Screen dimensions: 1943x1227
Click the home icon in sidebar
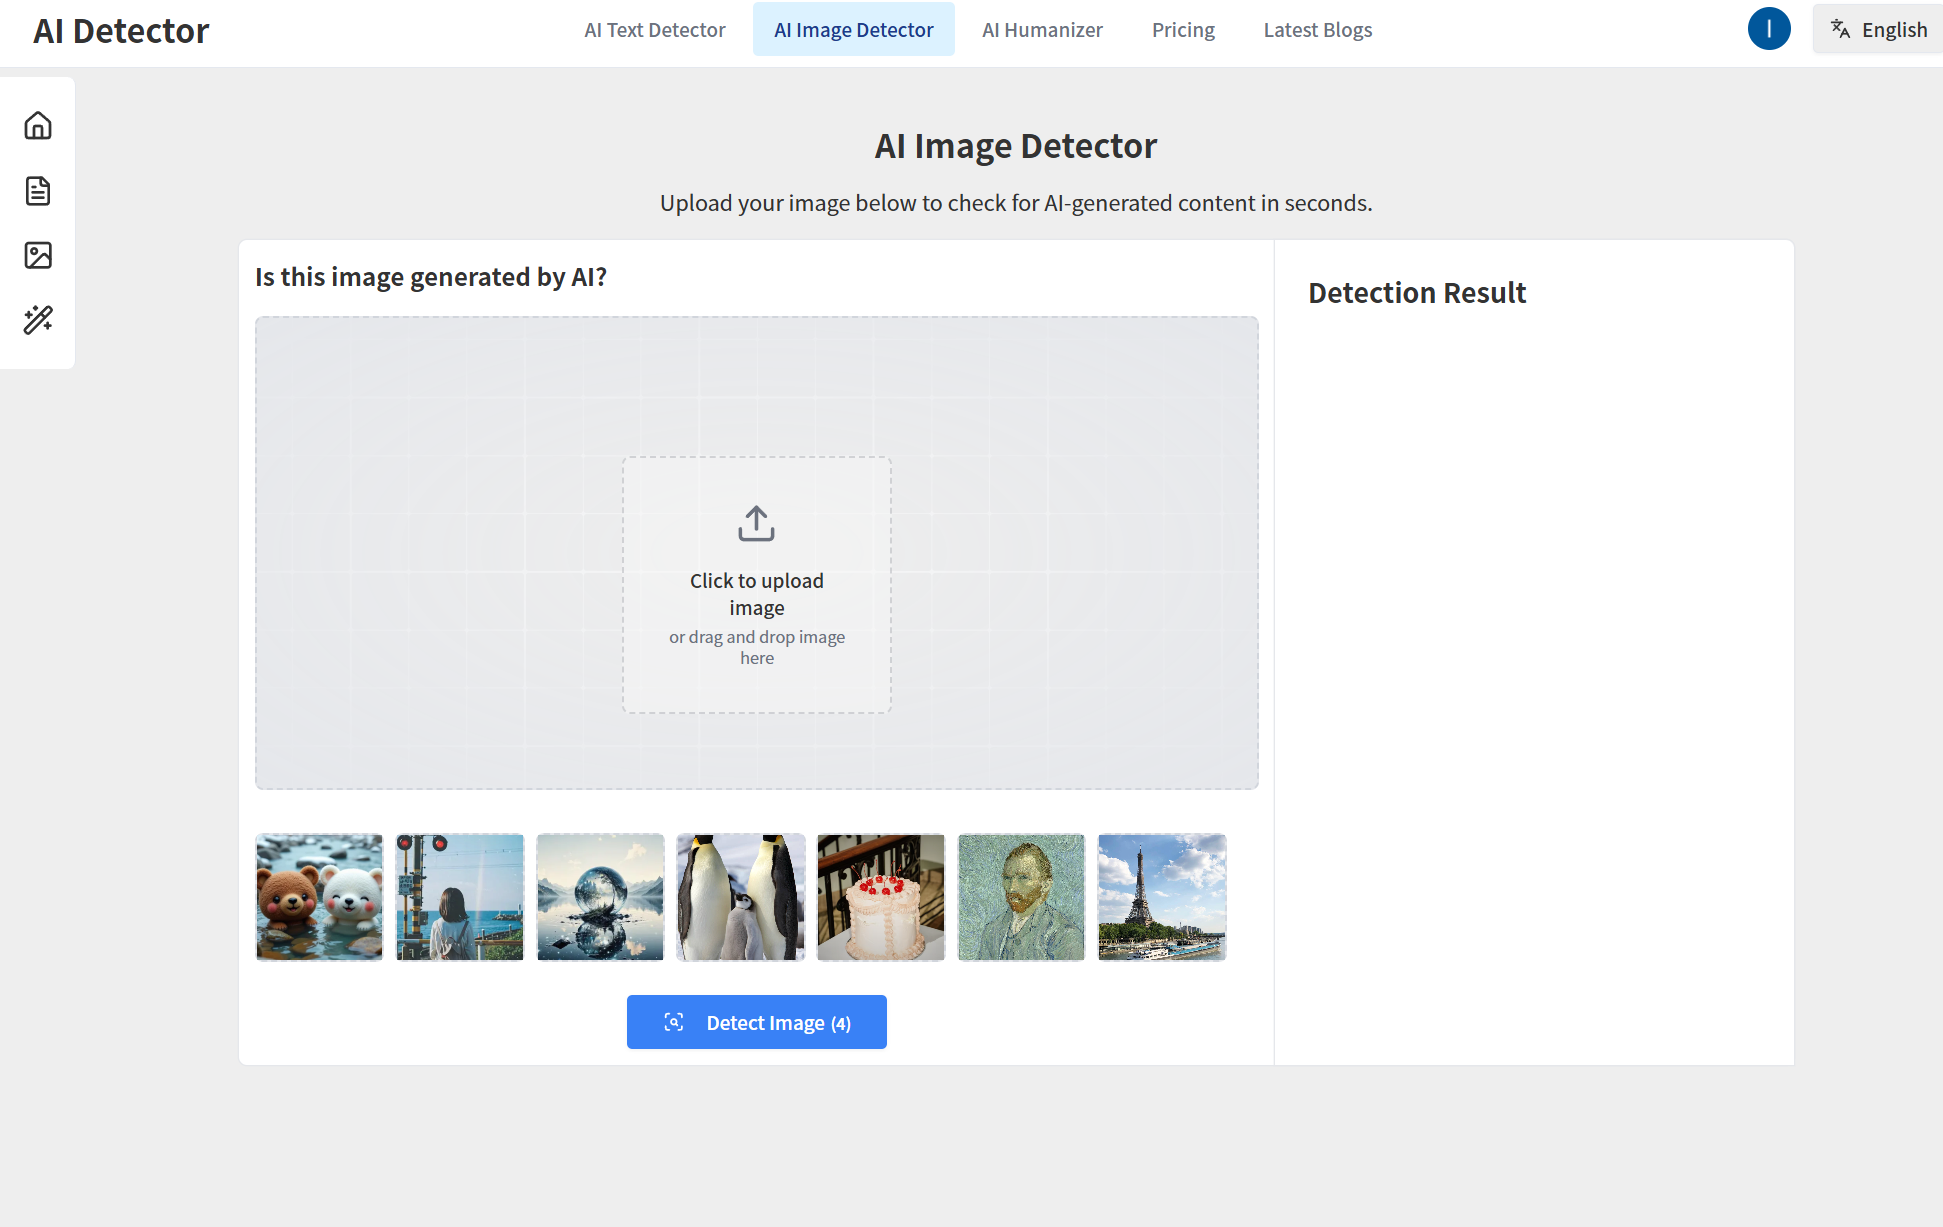pos(38,125)
